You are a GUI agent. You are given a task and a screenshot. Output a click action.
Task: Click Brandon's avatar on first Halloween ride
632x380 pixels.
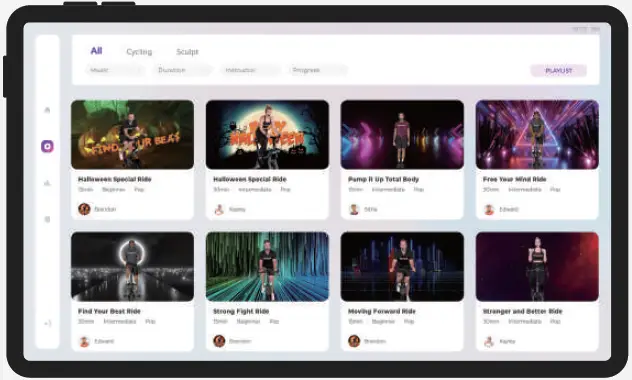pyautogui.click(x=84, y=209)
